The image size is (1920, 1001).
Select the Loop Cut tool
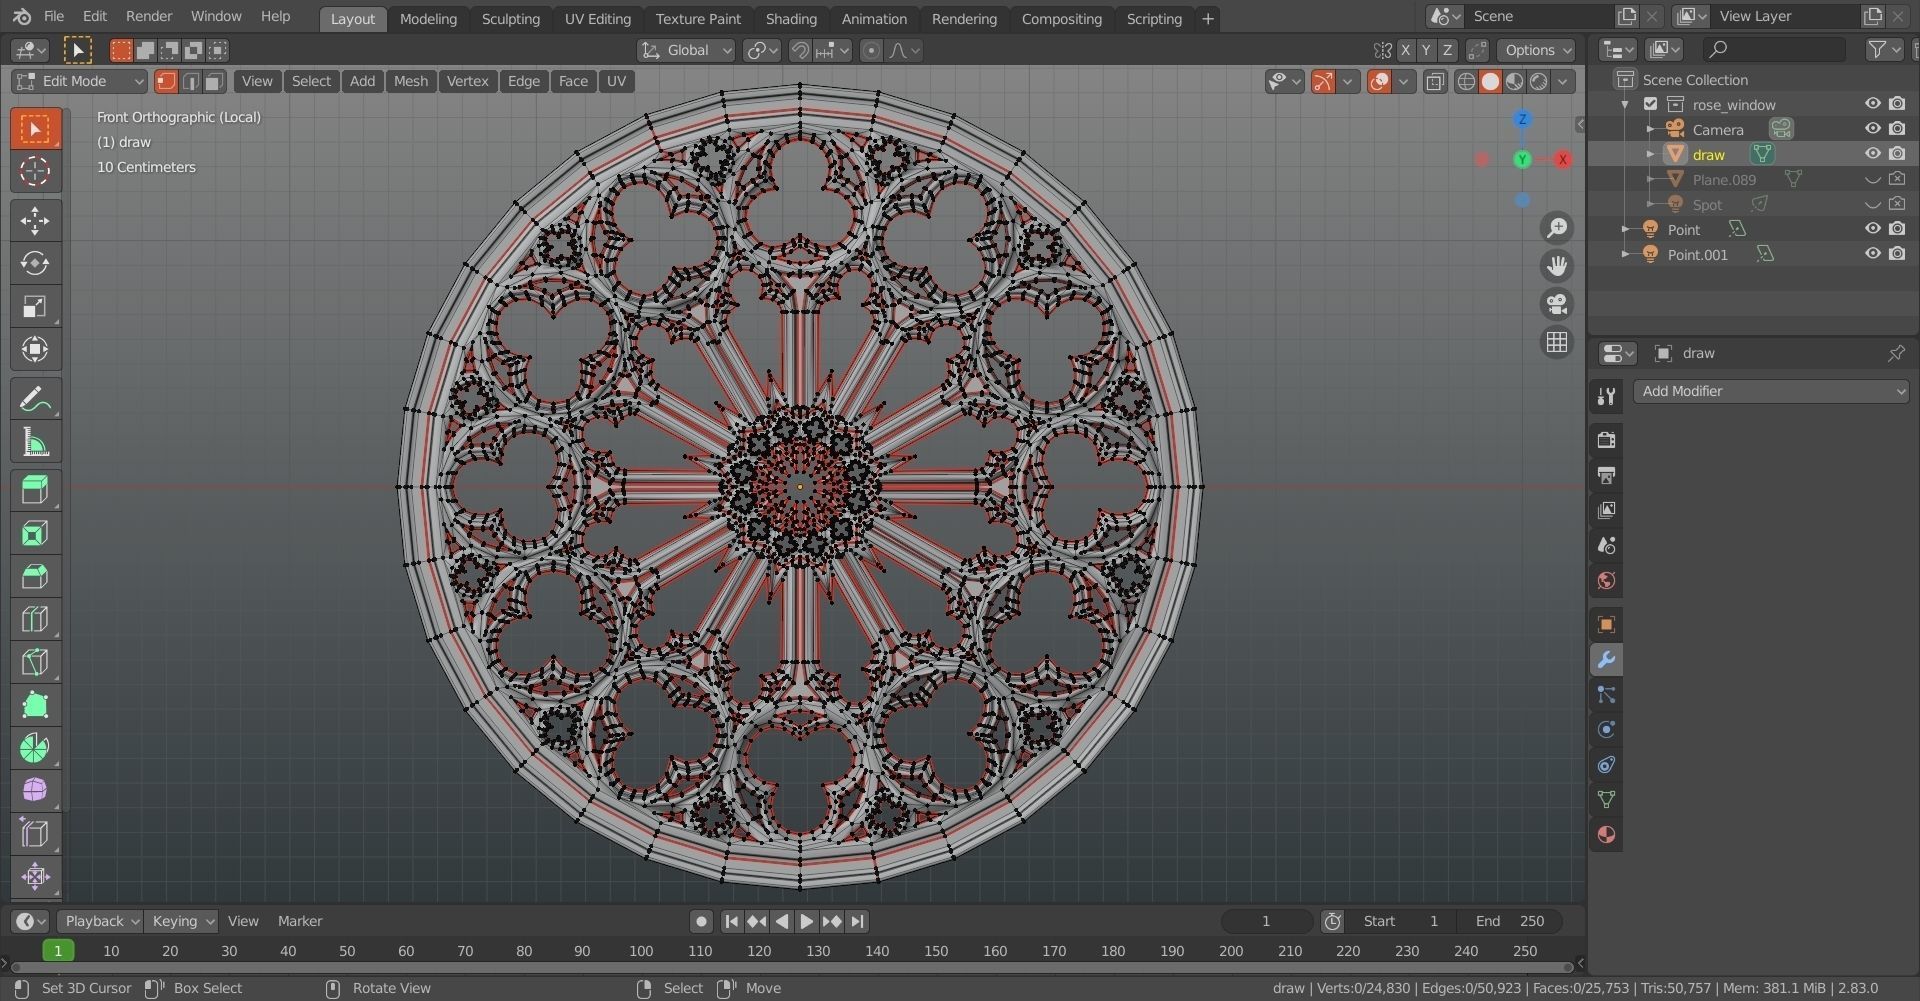click(x=35, y=619)
